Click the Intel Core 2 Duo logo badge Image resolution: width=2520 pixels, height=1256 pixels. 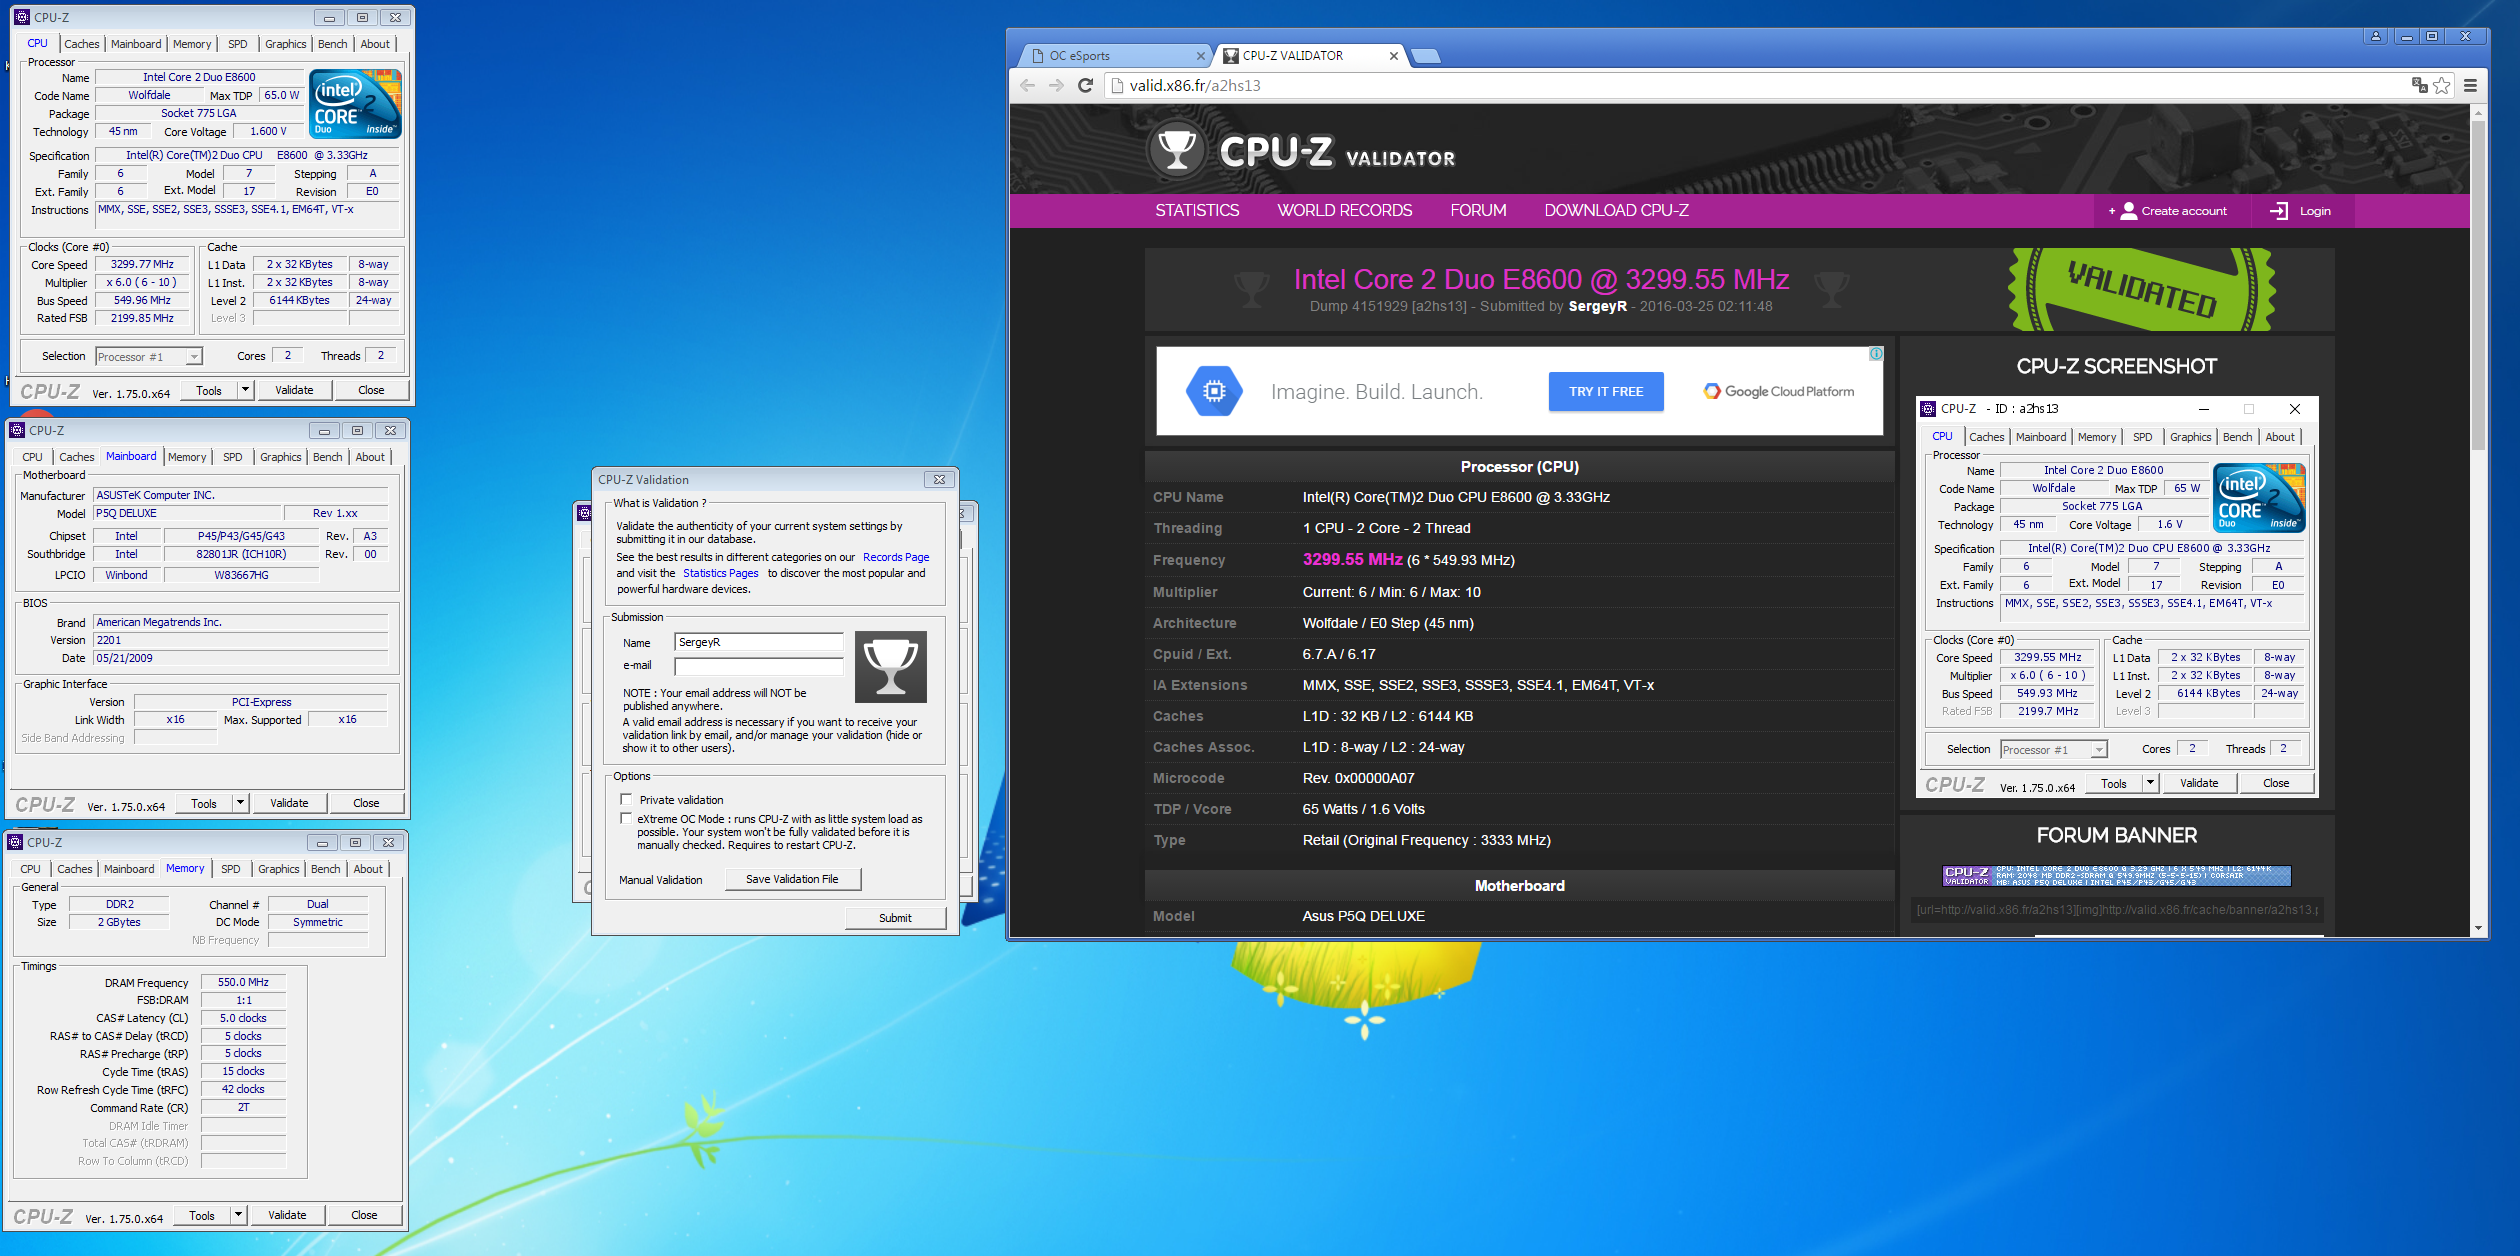coord(355,103)
